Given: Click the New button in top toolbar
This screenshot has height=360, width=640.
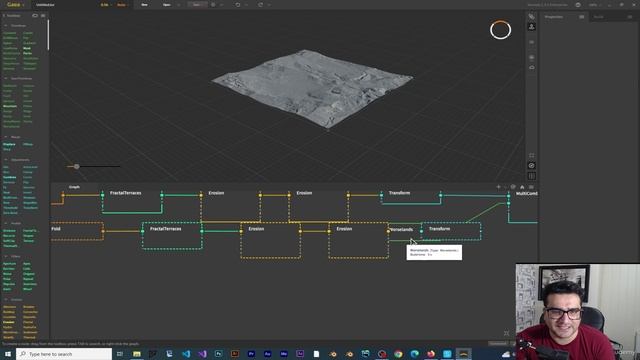Looking at the screenshot, I should [144, 5].
